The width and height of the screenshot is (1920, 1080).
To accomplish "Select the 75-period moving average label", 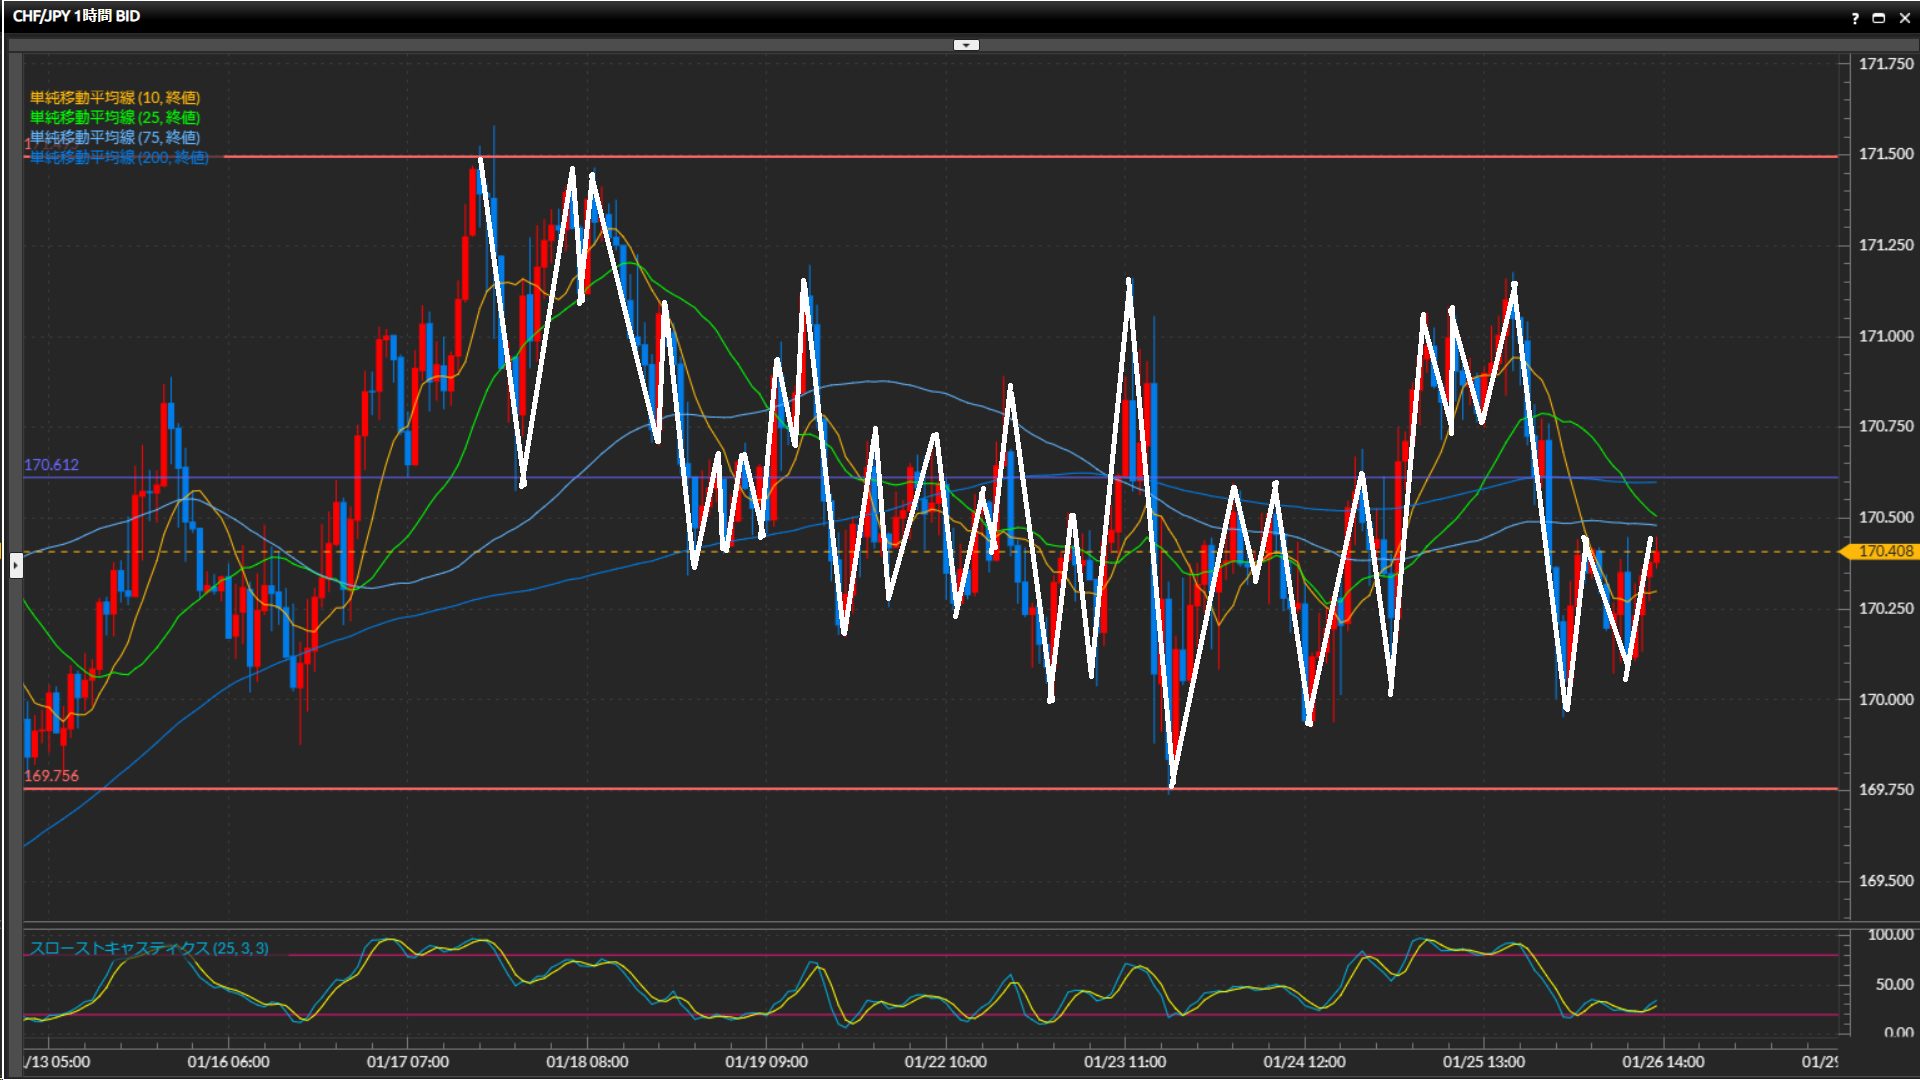I will 115,137.
